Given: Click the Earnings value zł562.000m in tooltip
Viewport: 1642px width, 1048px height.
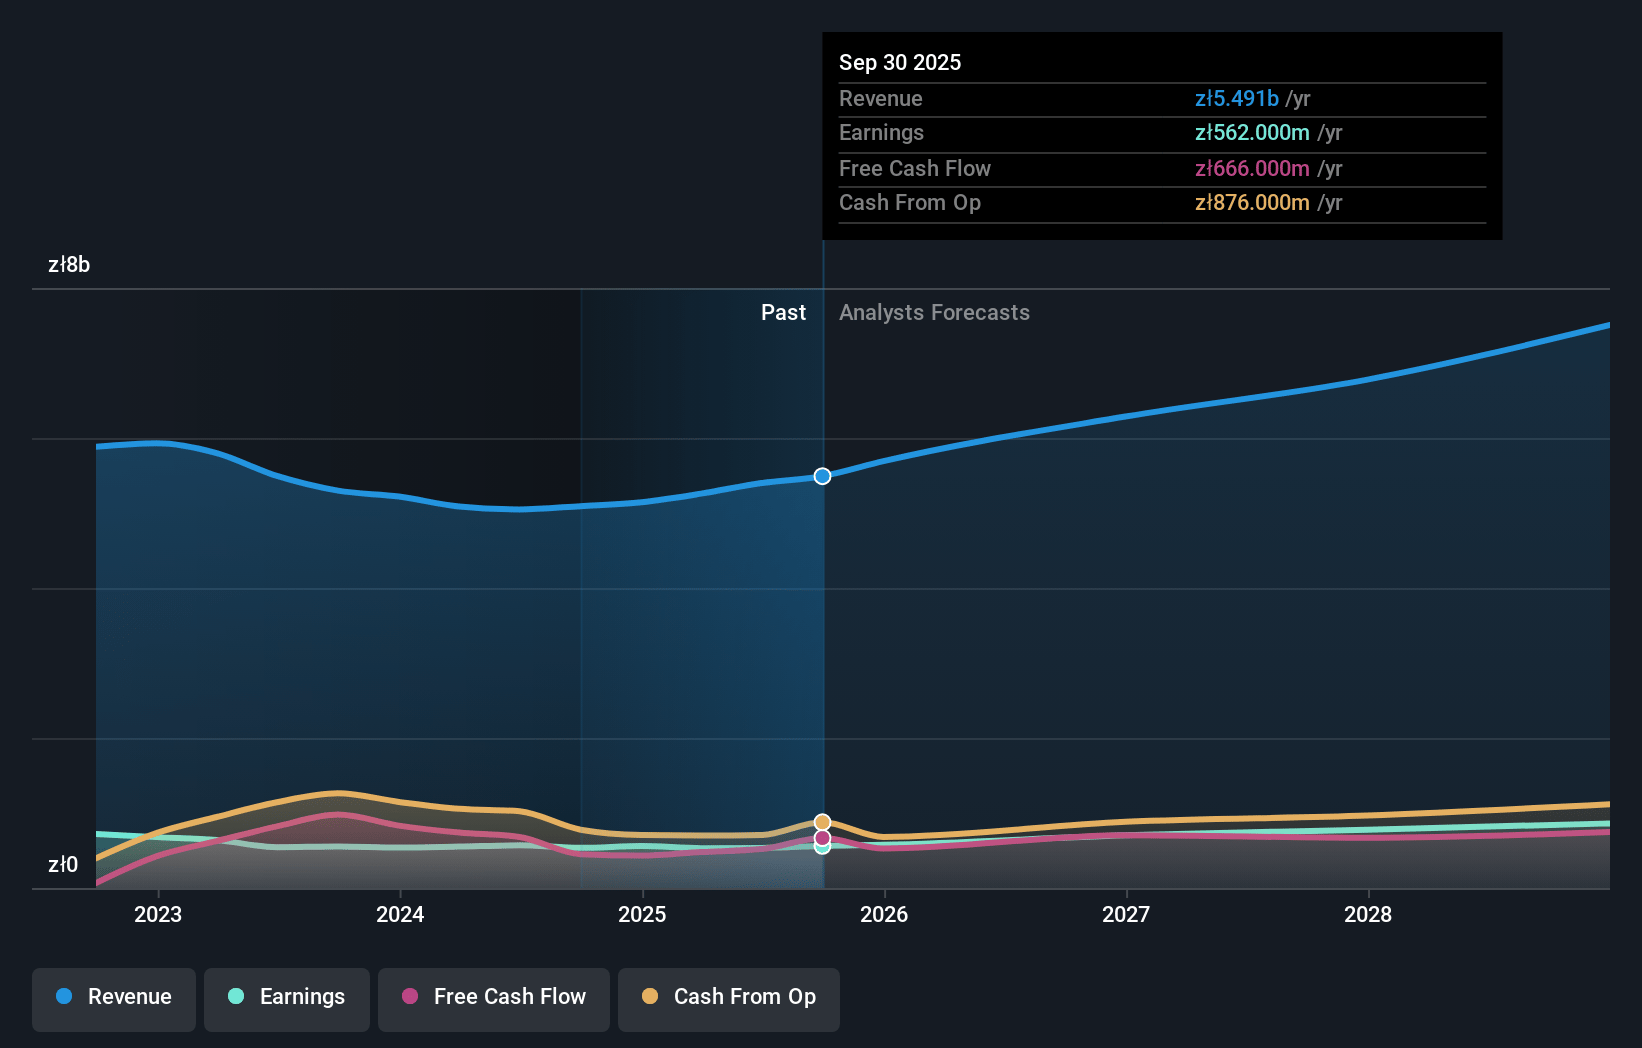Looking at the screenshot, I should point(1252,133).
